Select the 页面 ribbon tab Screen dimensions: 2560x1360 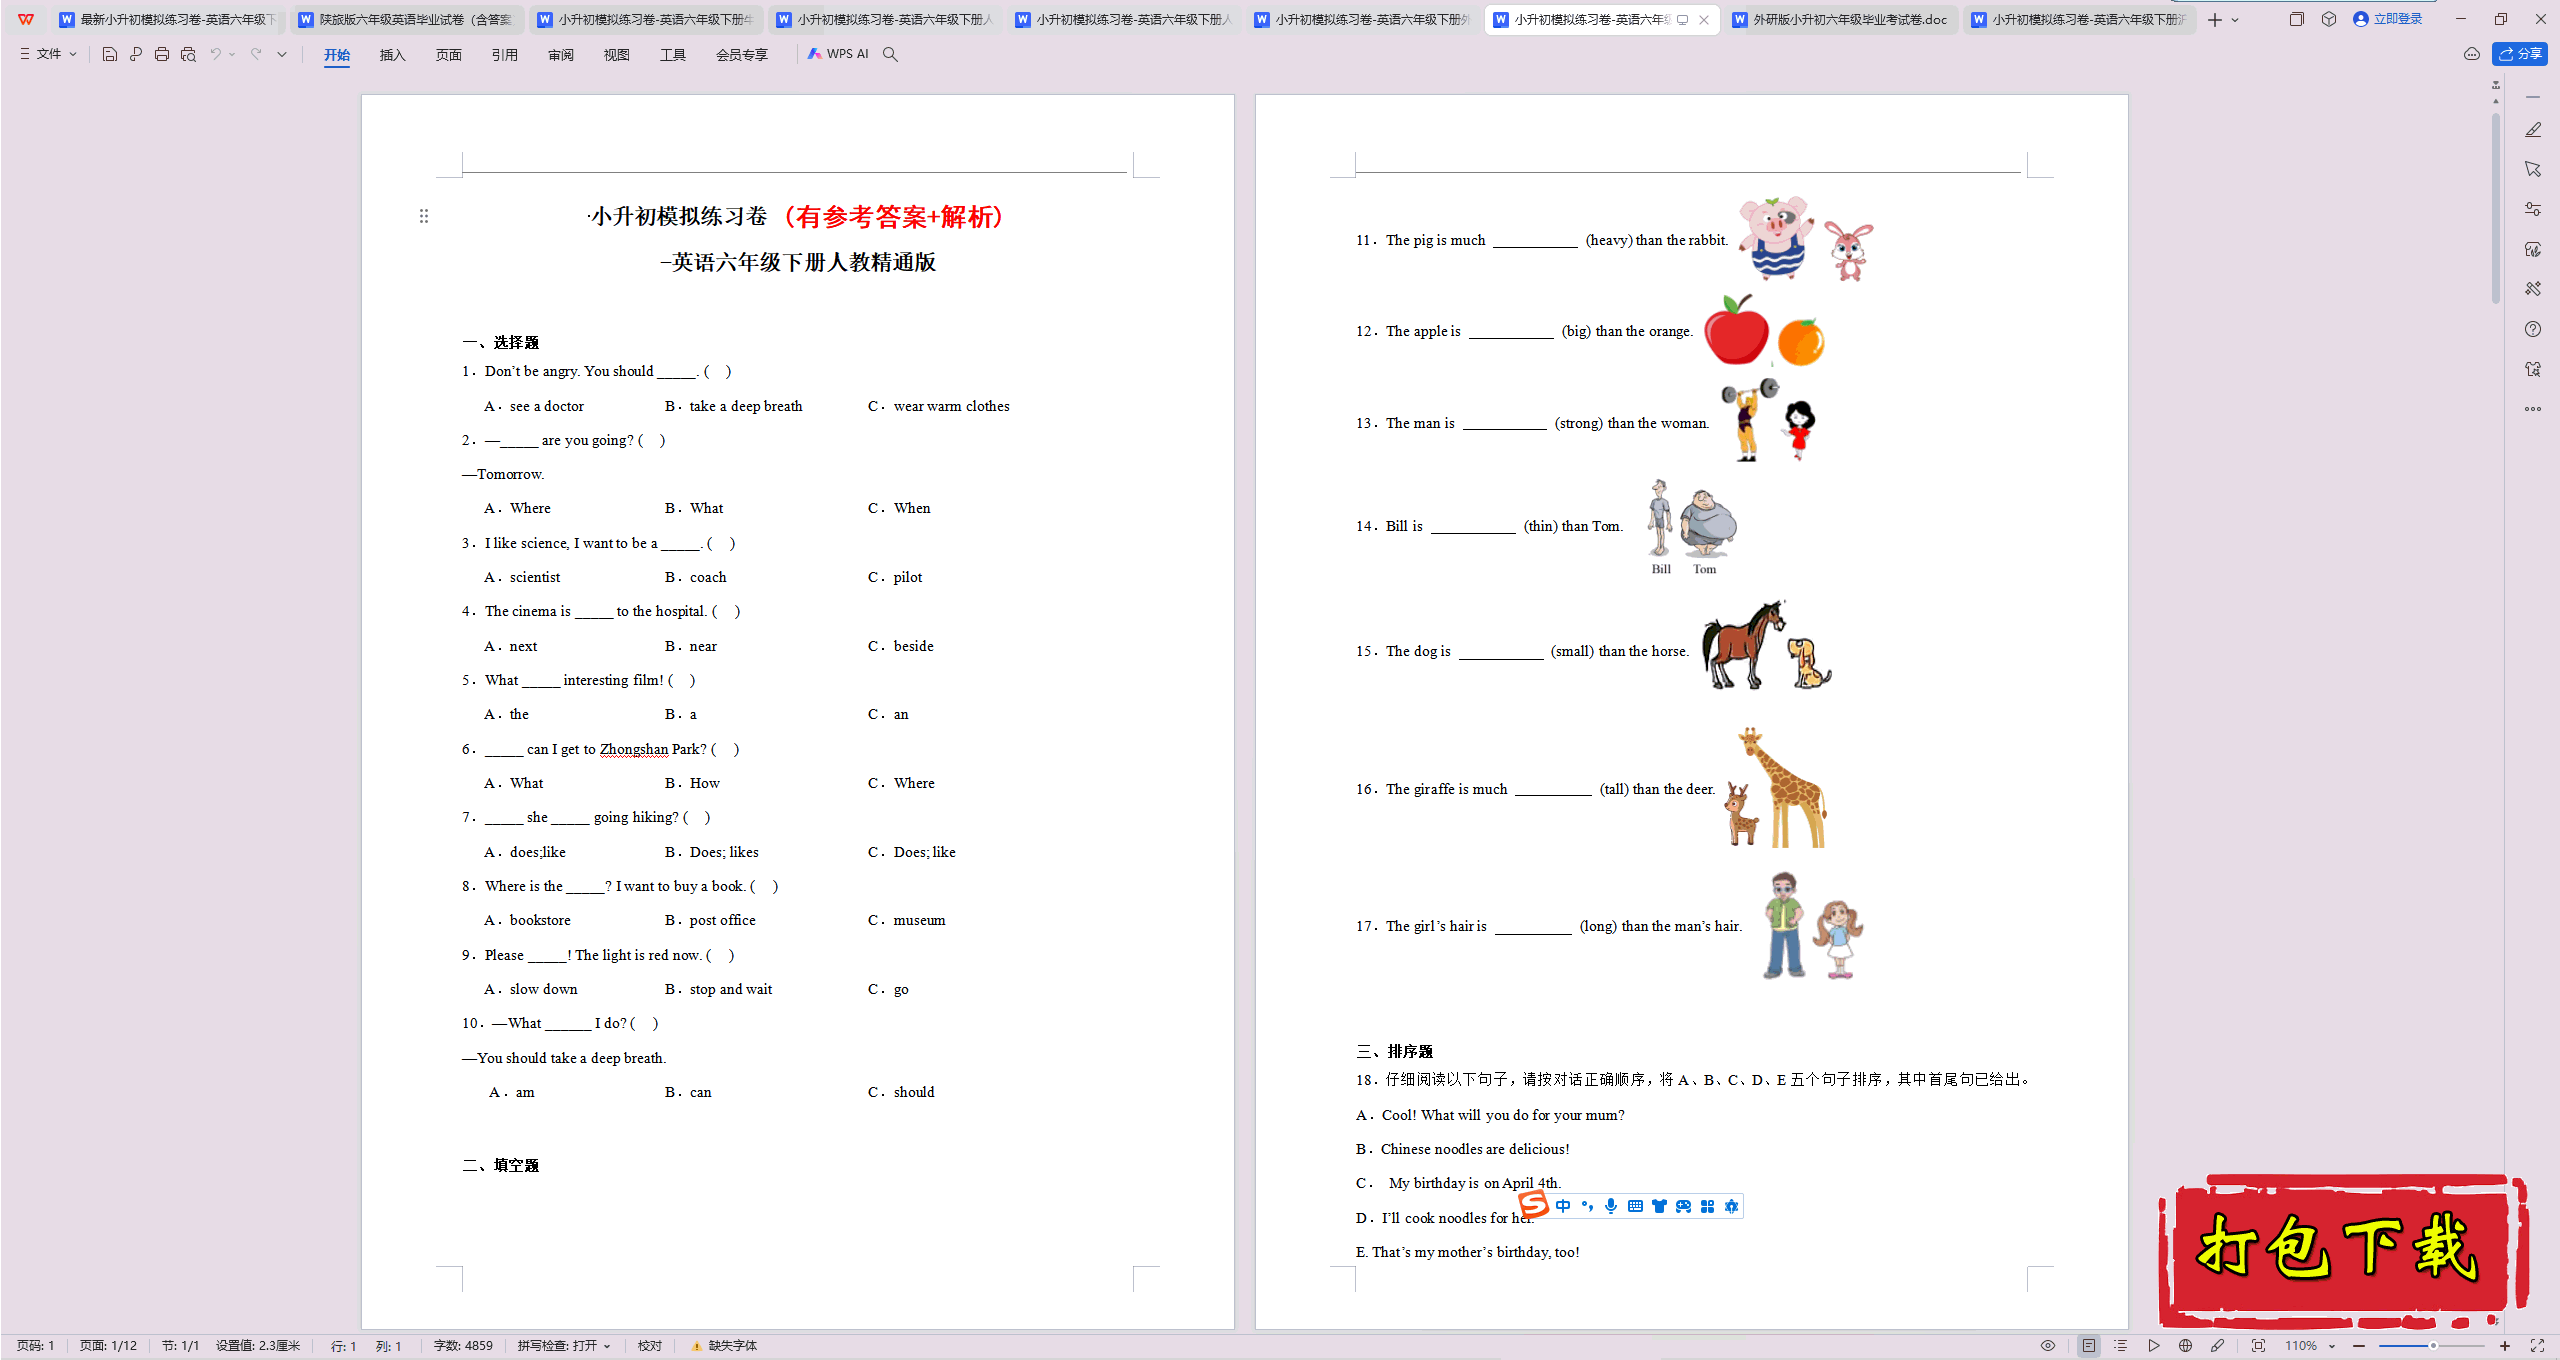(448, 55)
